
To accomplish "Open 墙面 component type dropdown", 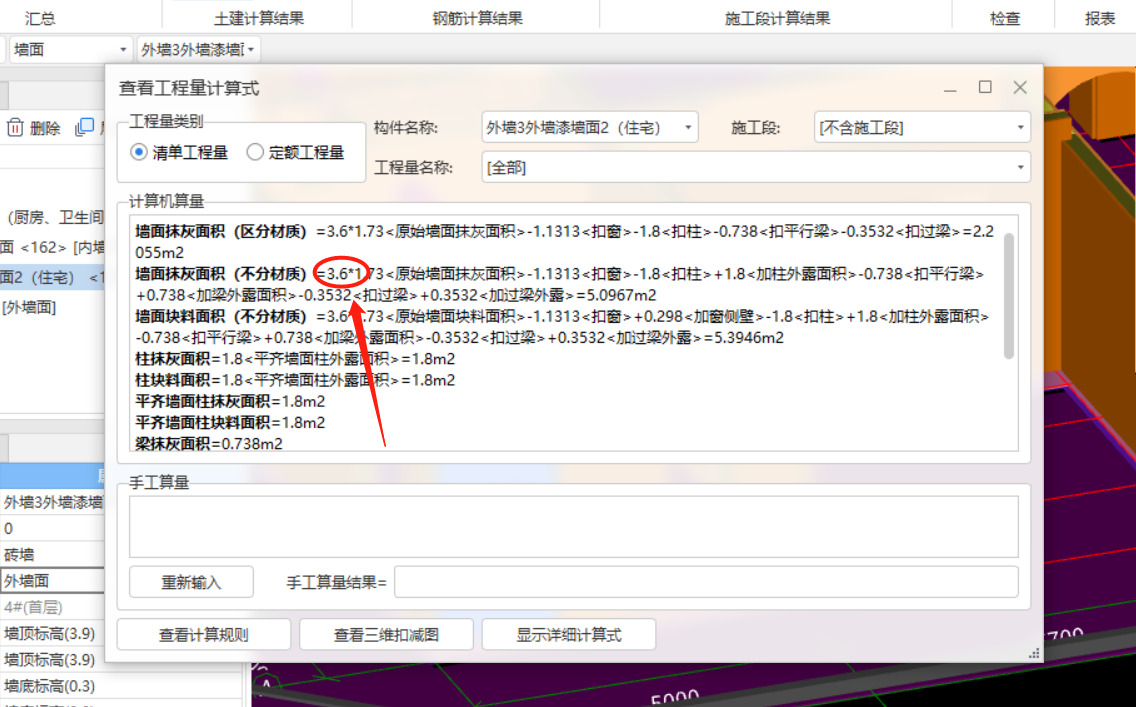I will click(70, 49).
